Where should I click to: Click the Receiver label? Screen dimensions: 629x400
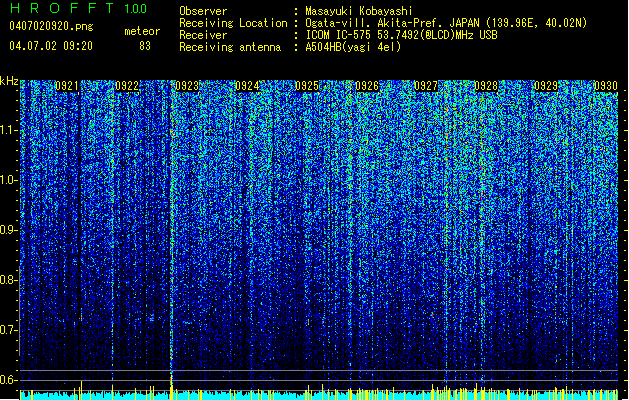(203, 35)
